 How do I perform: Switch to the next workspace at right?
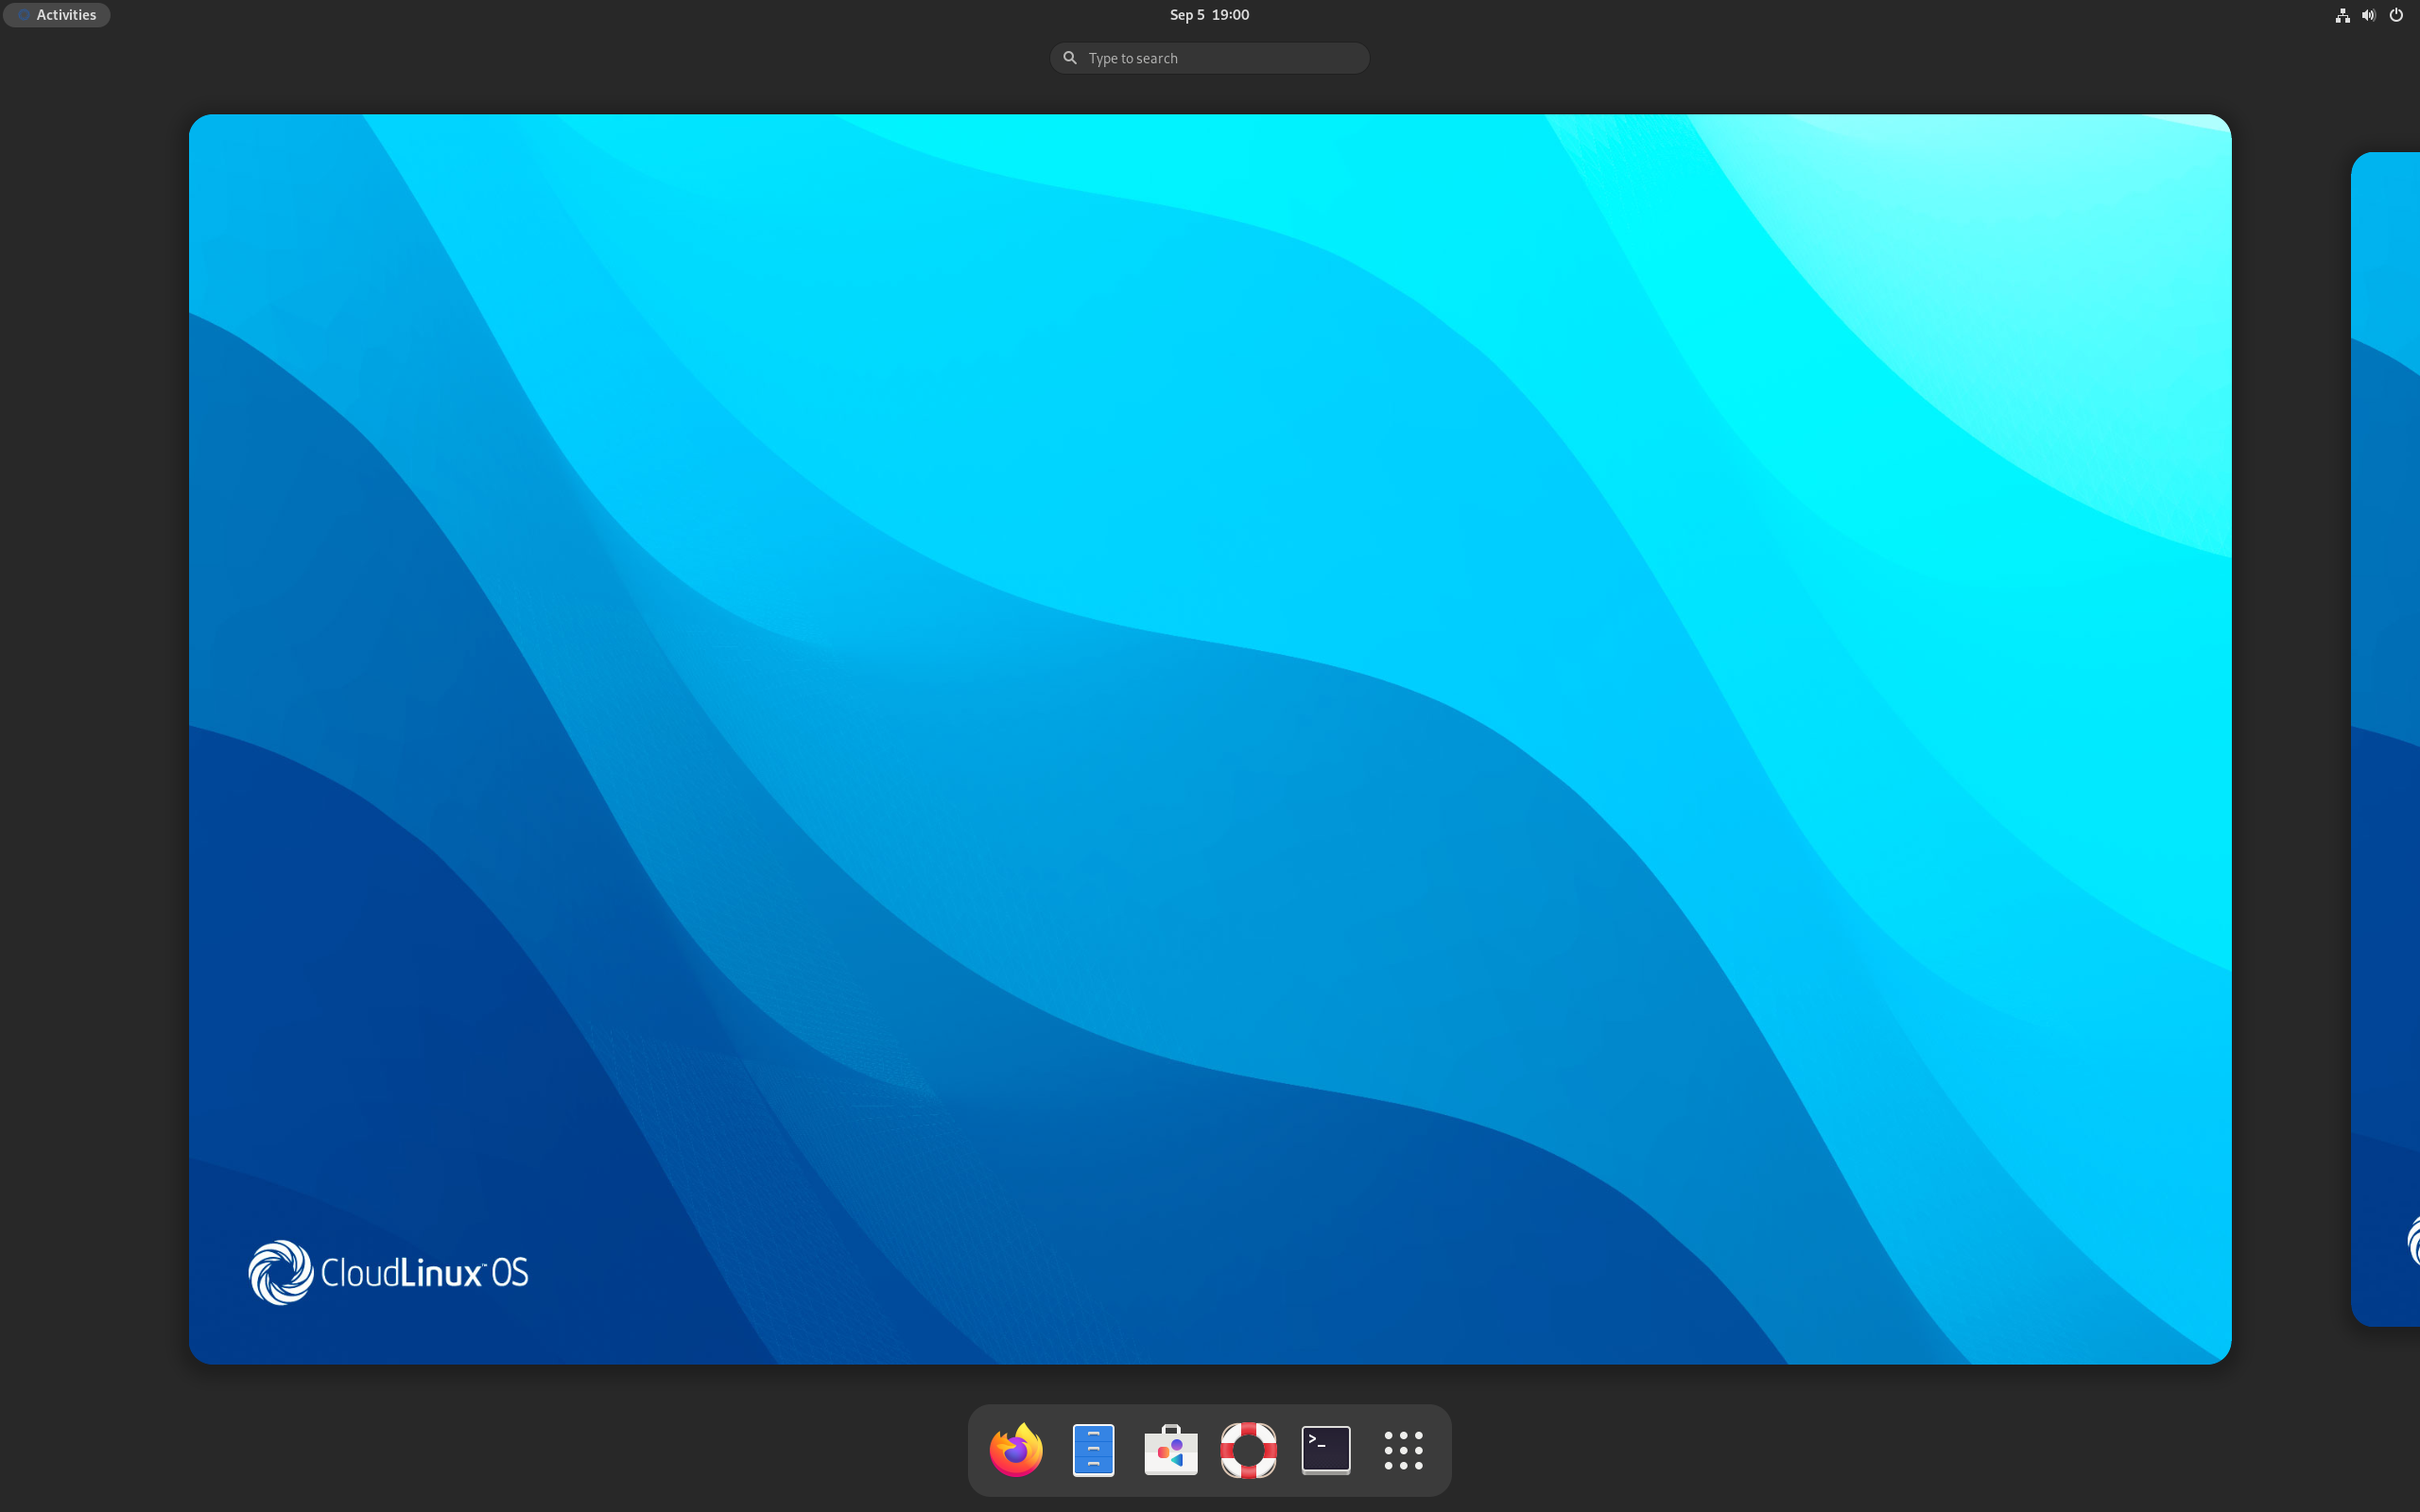click(x=2386, y=739)
